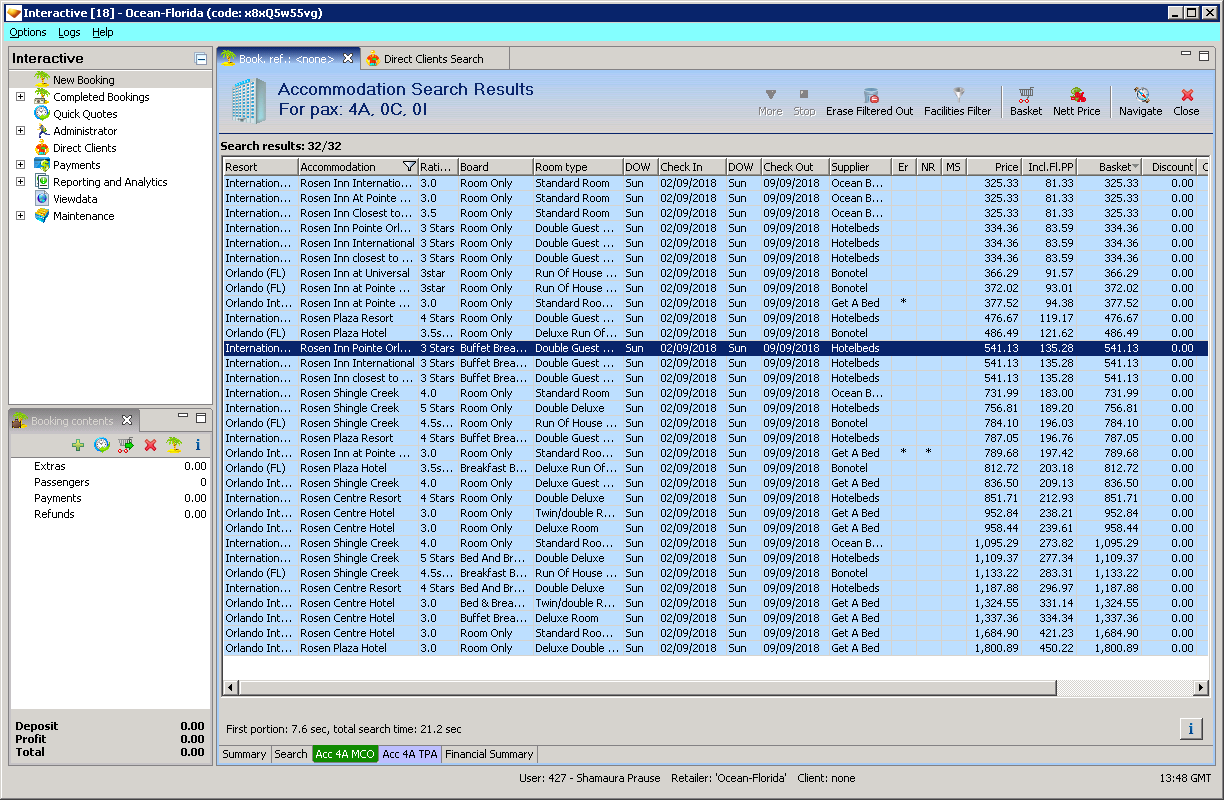Switch to the Acc 4A TPA tab
This screenshot has width=1224, height=800.
pyautogui.click(x=409, y=754)
